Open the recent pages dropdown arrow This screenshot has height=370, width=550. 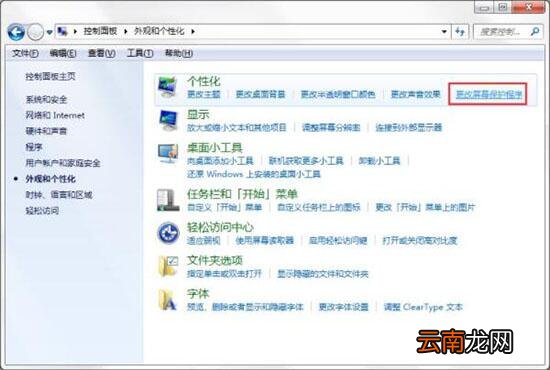click(49, 32)
